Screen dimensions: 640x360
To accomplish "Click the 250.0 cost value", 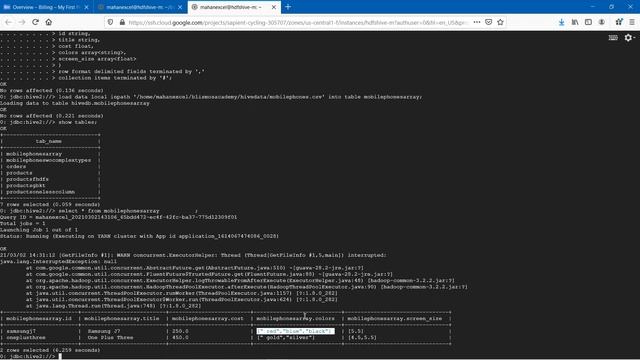I will click(180, 331).
